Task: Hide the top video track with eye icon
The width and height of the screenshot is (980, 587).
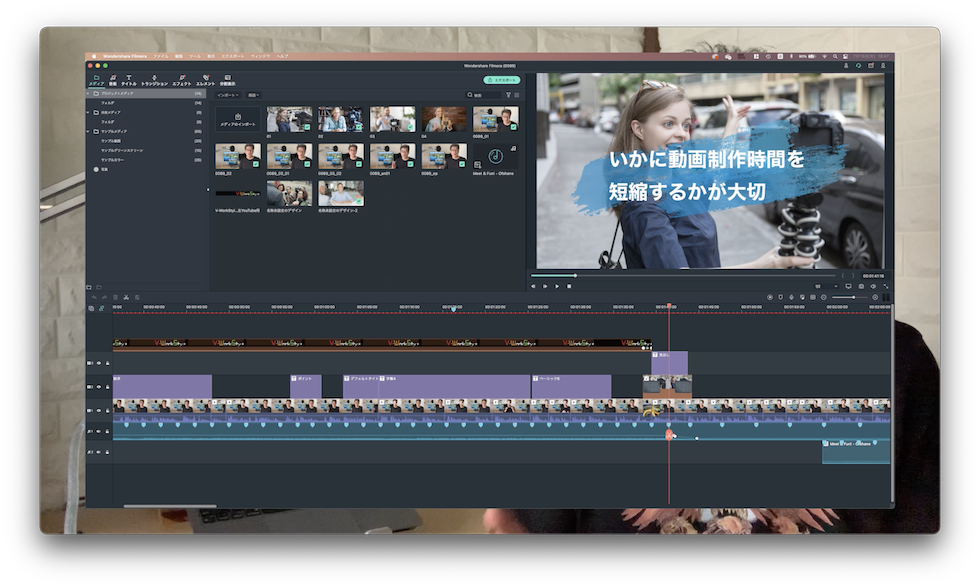Action: click(98, 363)
